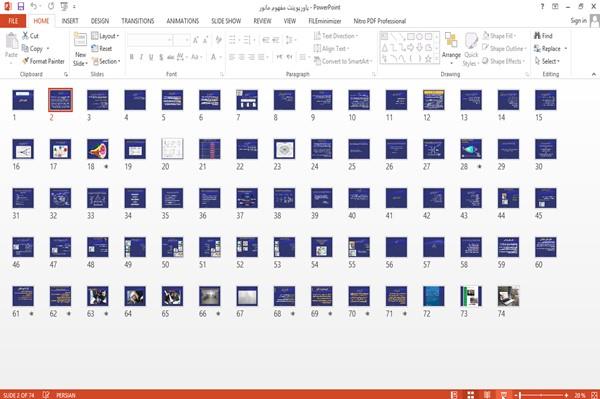
Task: Open Reading View from status bar
Action: [x=487, y=395]
